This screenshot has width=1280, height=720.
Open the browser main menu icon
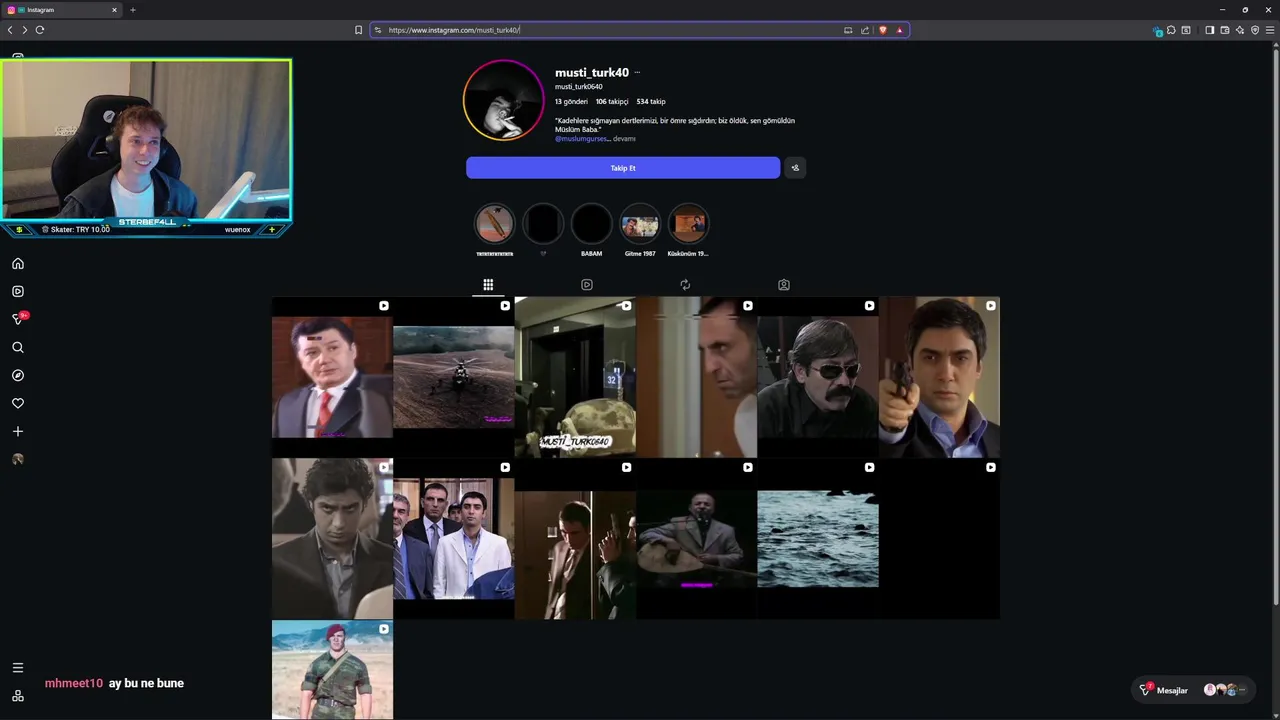coord(1271,30)
